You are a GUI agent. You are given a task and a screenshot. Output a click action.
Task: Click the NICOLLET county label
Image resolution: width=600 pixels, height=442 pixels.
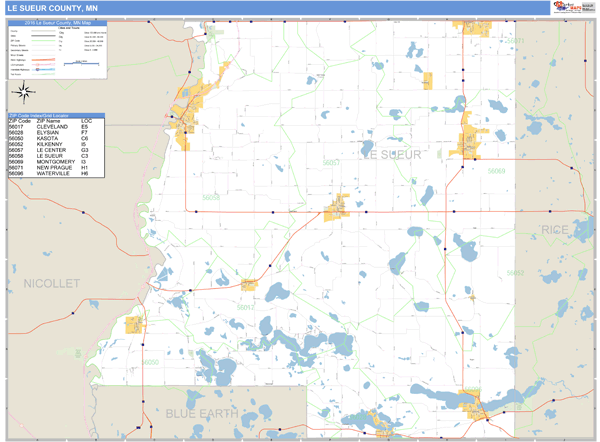point(48,284)
